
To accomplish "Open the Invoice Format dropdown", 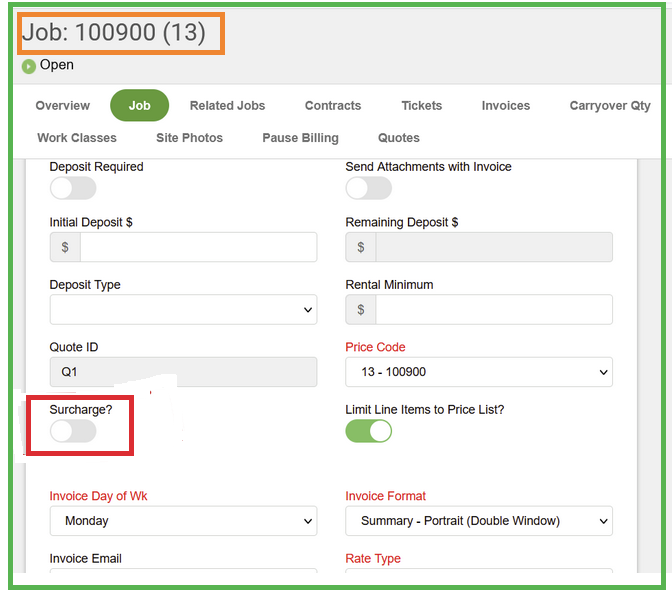I will click(x=479, y=521).
